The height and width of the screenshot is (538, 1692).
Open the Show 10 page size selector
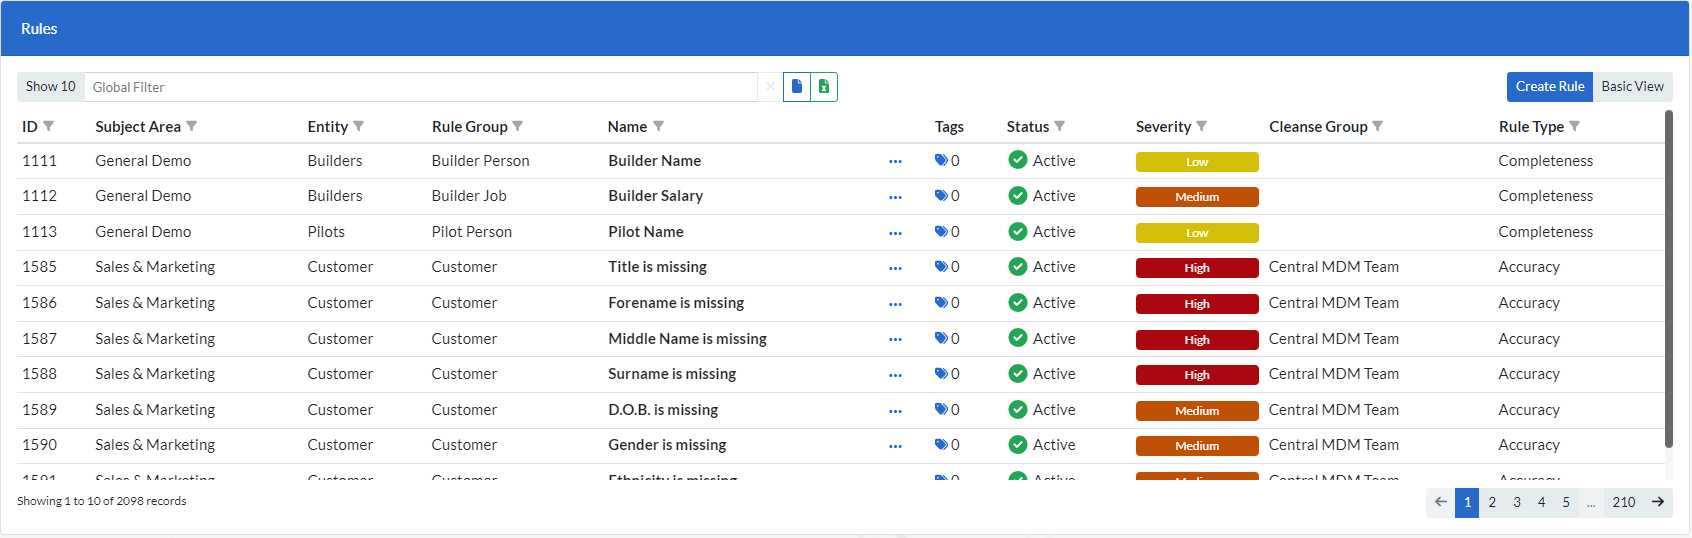click(x=51, y=87)
